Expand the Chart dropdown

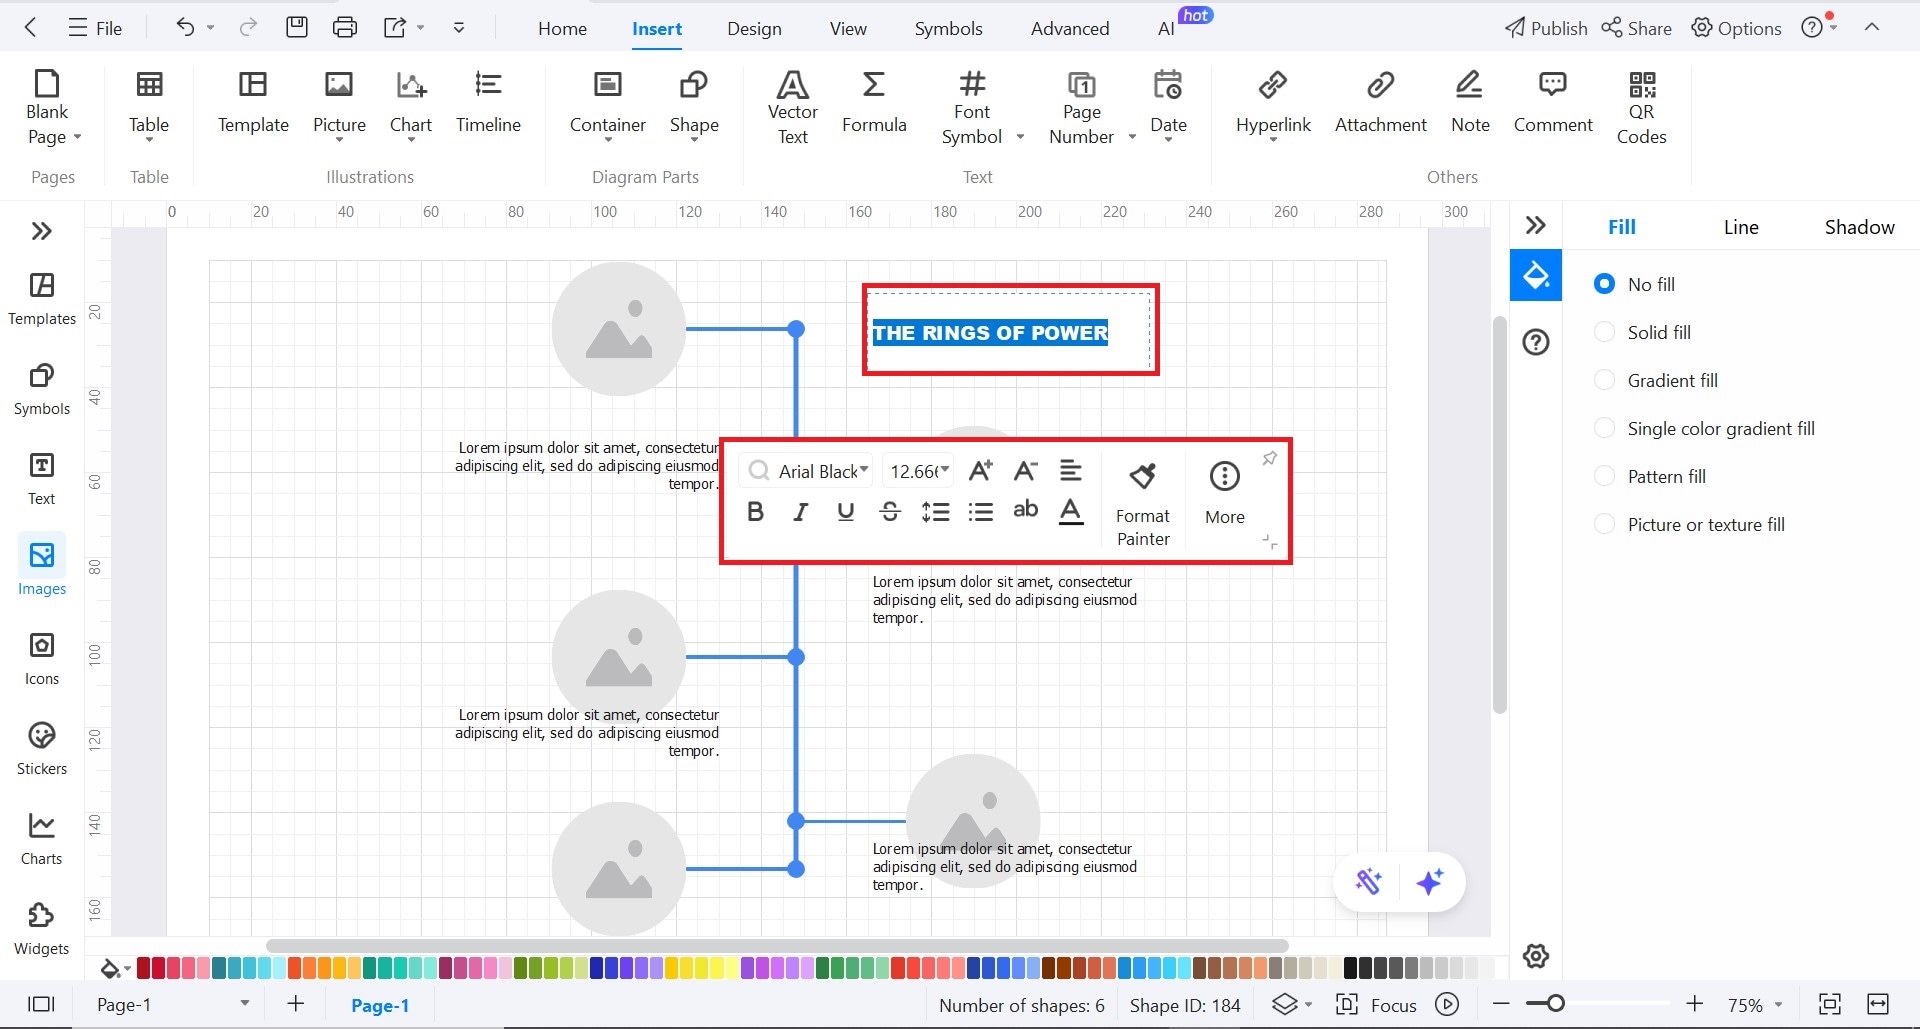pyautogui.click(x=410, y=140)
